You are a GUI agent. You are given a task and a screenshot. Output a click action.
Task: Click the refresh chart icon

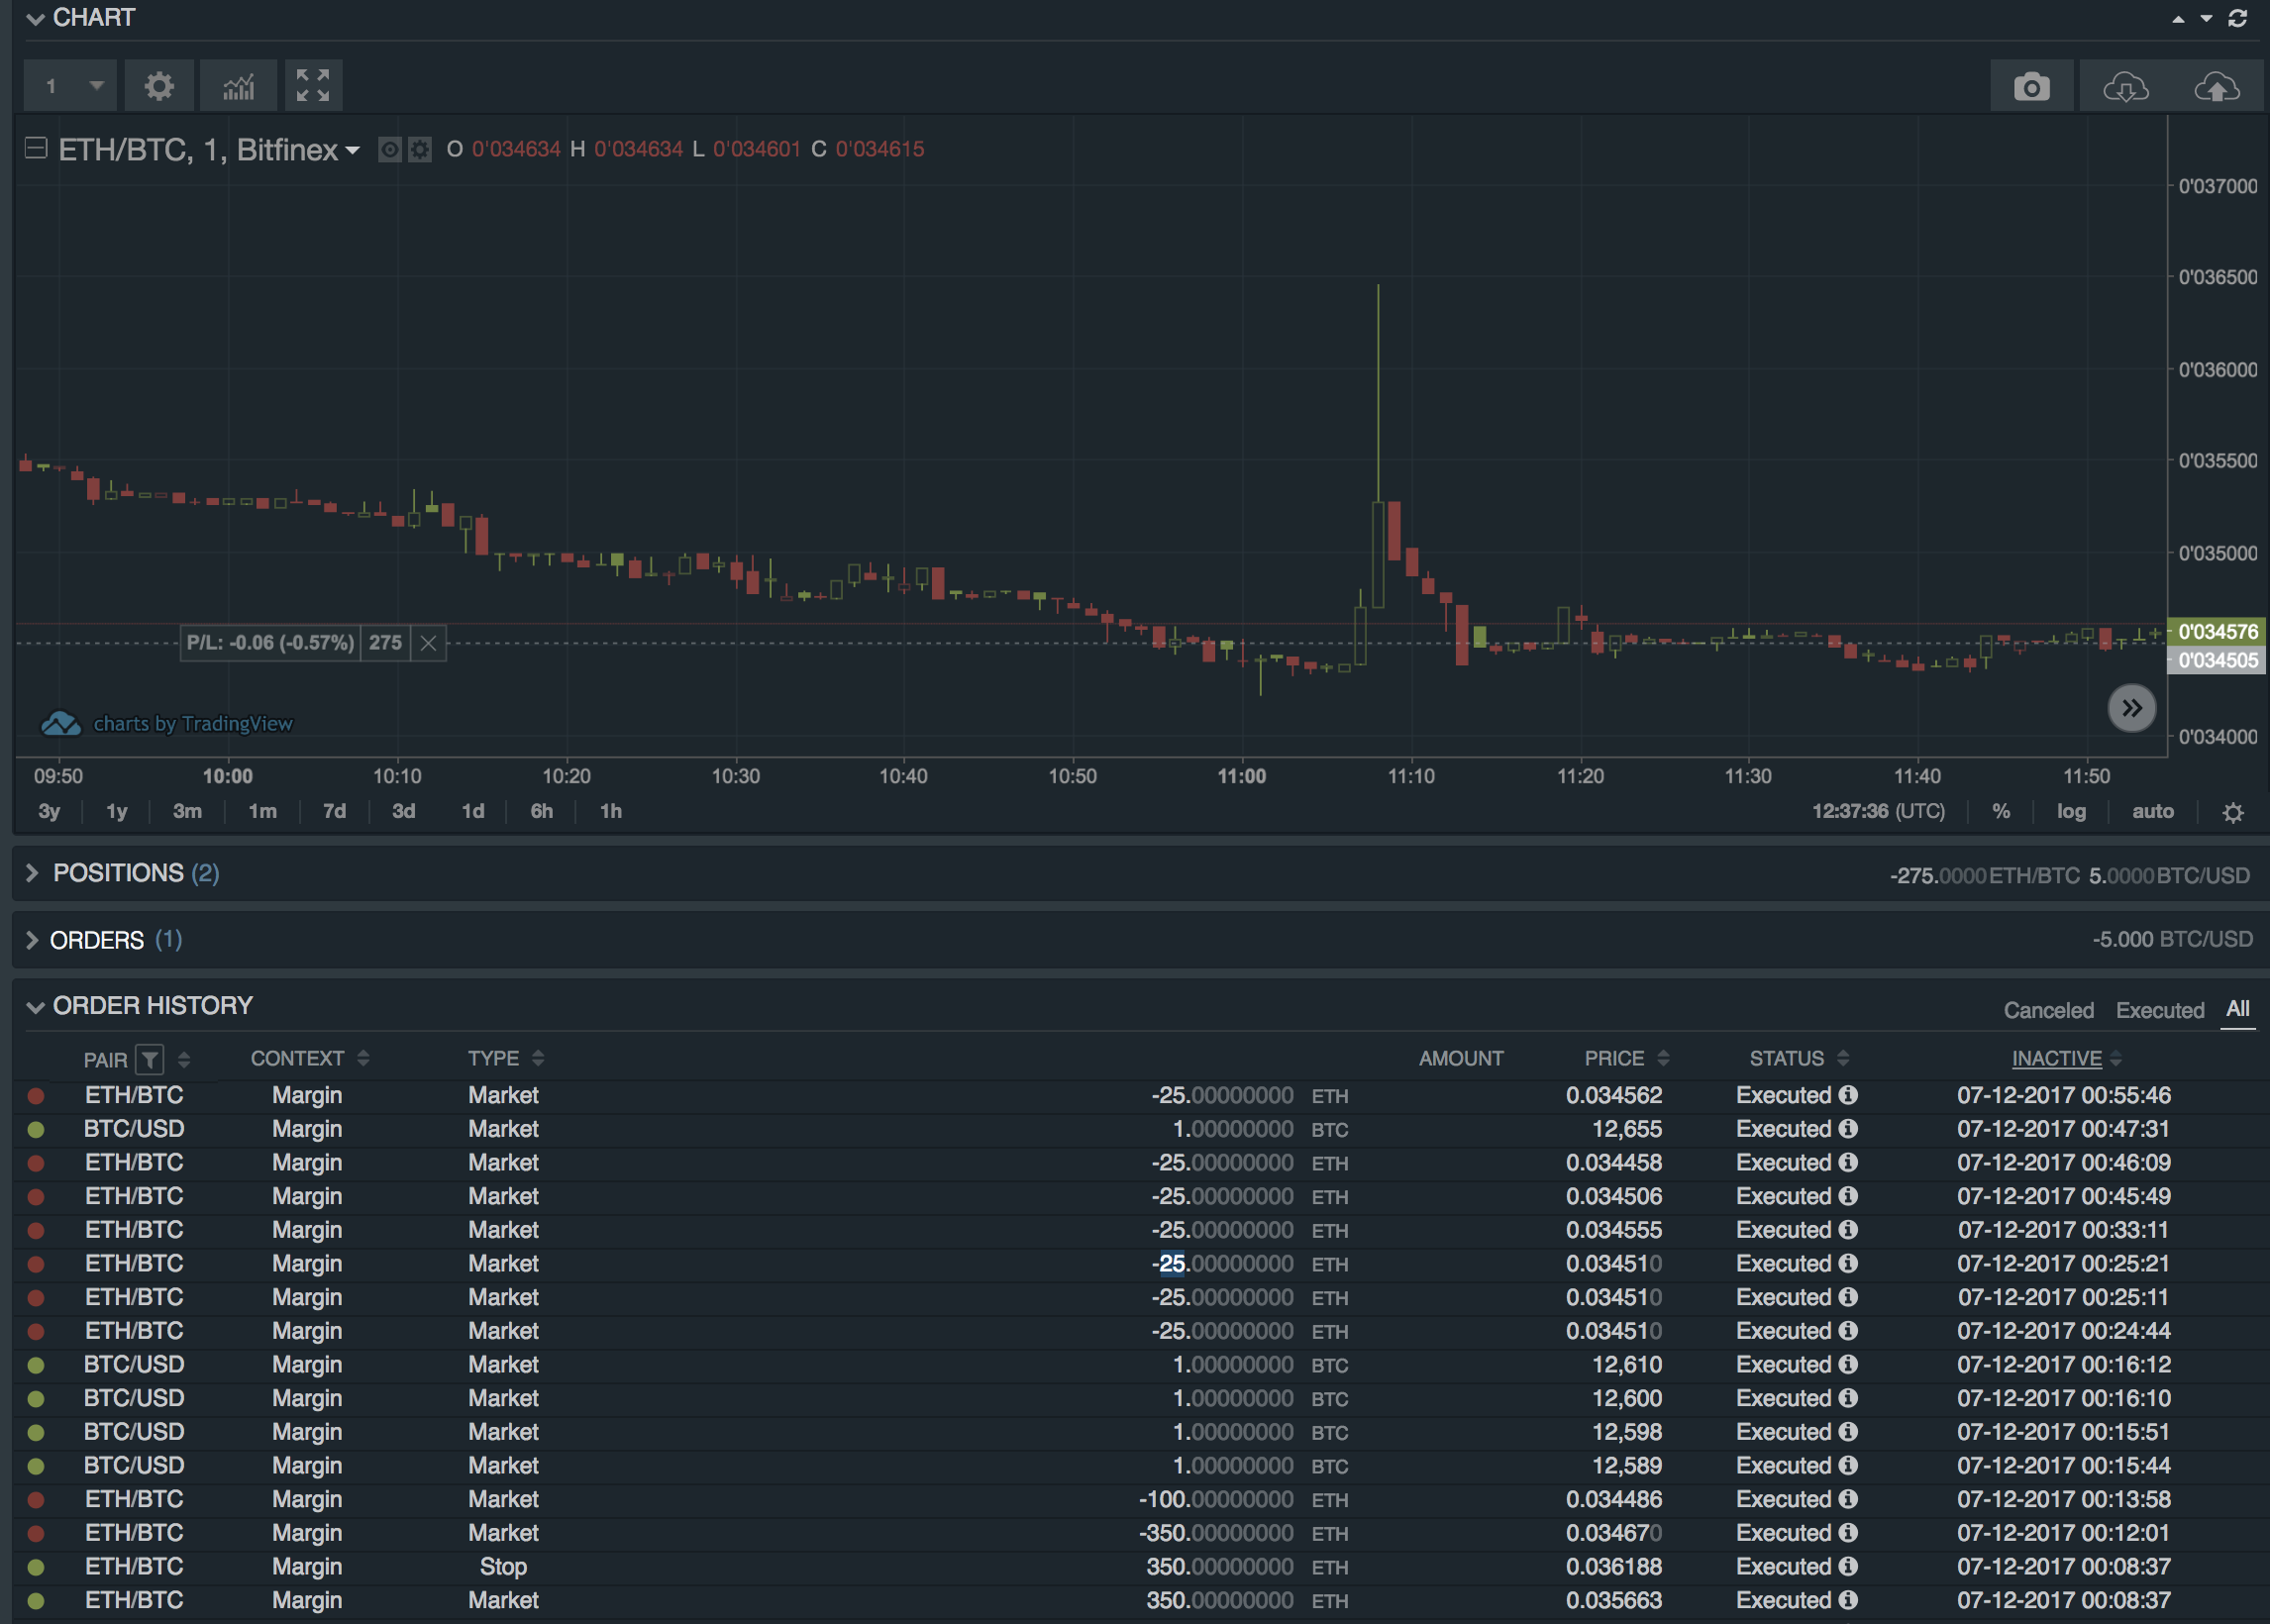click(x=2237, y=18)
